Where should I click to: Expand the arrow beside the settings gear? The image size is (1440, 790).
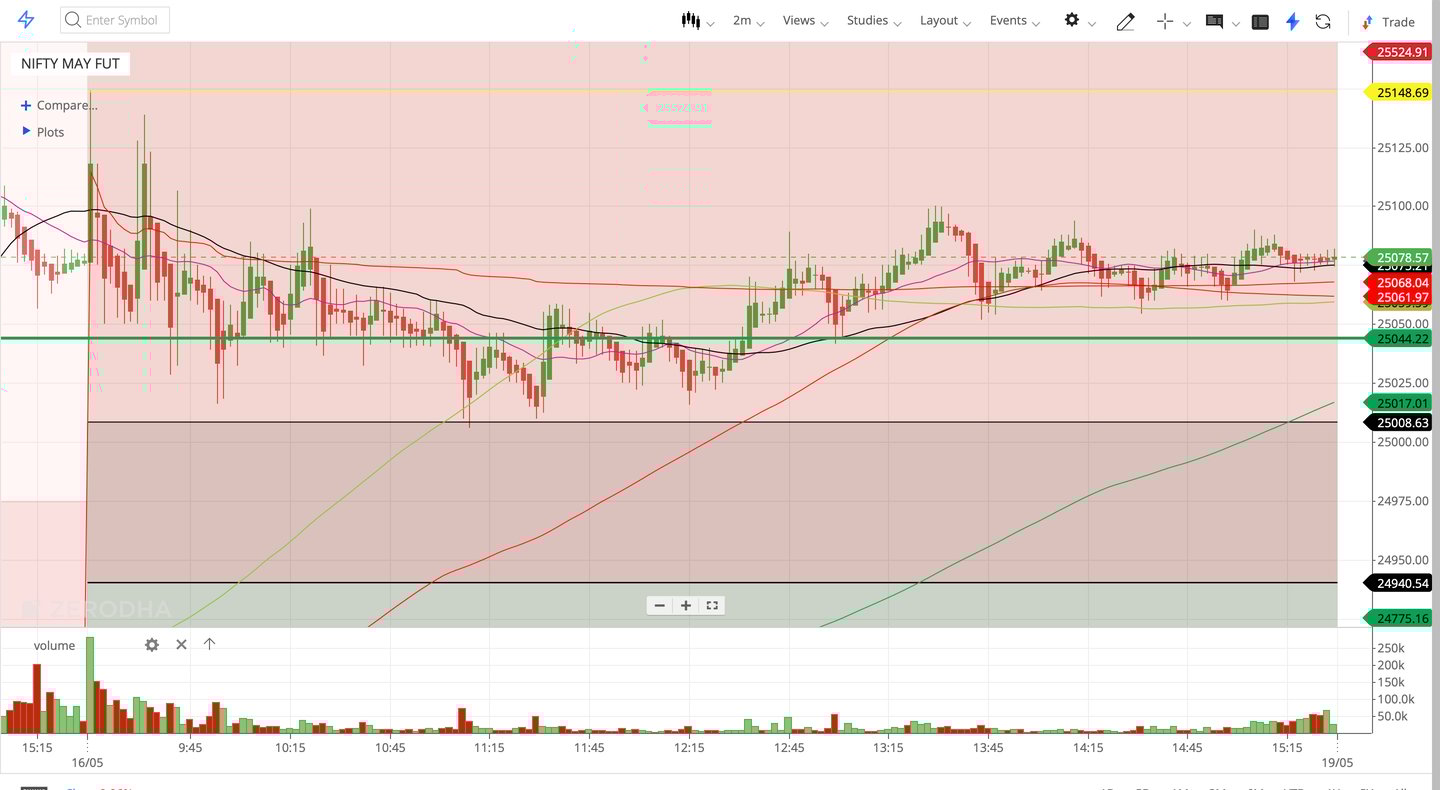[1092, 23]
